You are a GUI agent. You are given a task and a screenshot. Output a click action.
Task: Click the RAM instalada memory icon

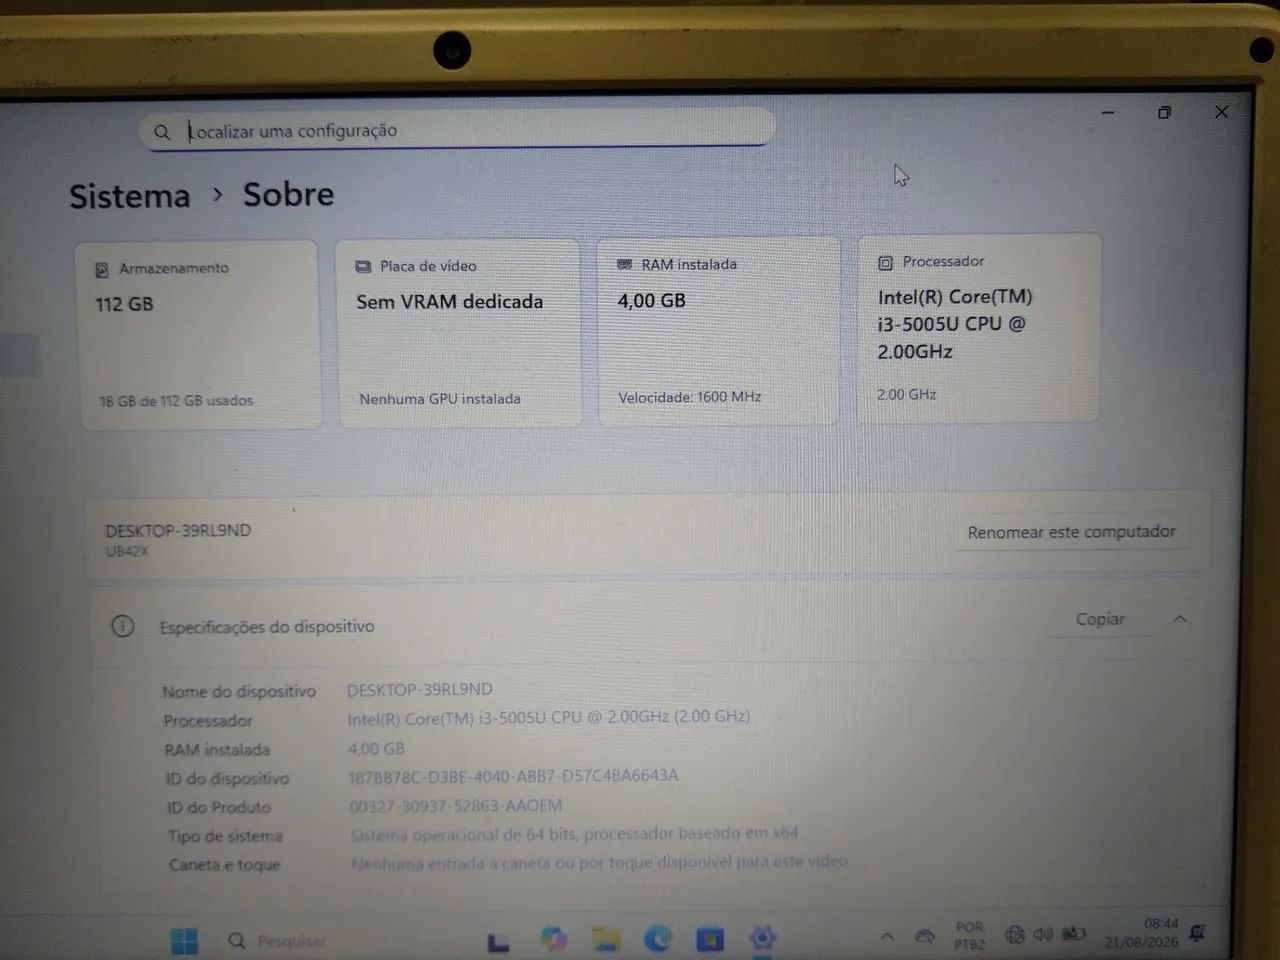(x=624, y=265)
